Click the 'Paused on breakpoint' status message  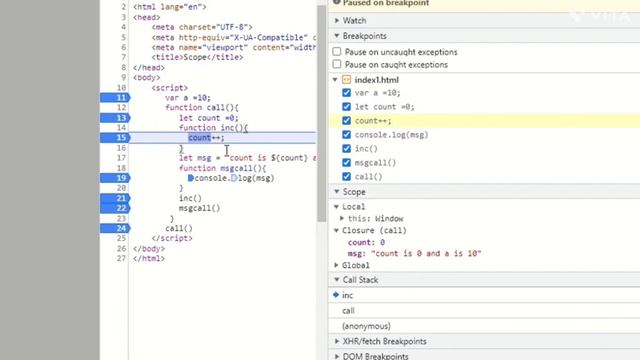click(x=386, y=3)
